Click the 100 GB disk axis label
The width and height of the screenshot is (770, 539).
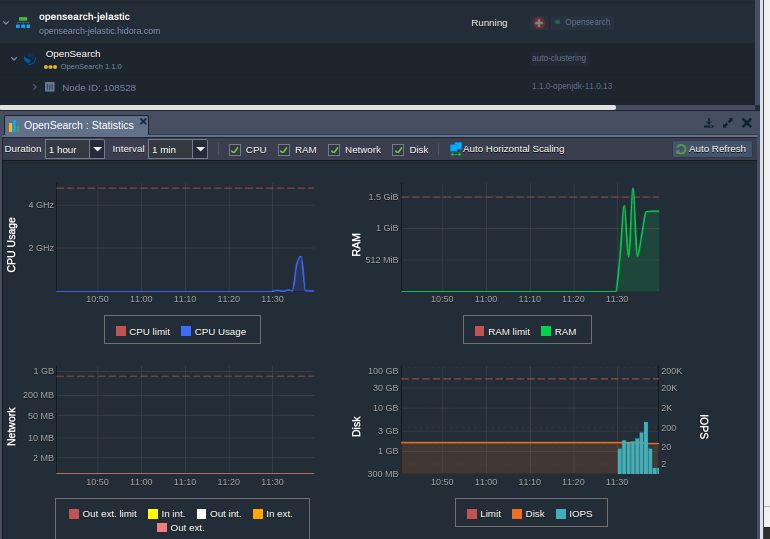click(383, 371)
